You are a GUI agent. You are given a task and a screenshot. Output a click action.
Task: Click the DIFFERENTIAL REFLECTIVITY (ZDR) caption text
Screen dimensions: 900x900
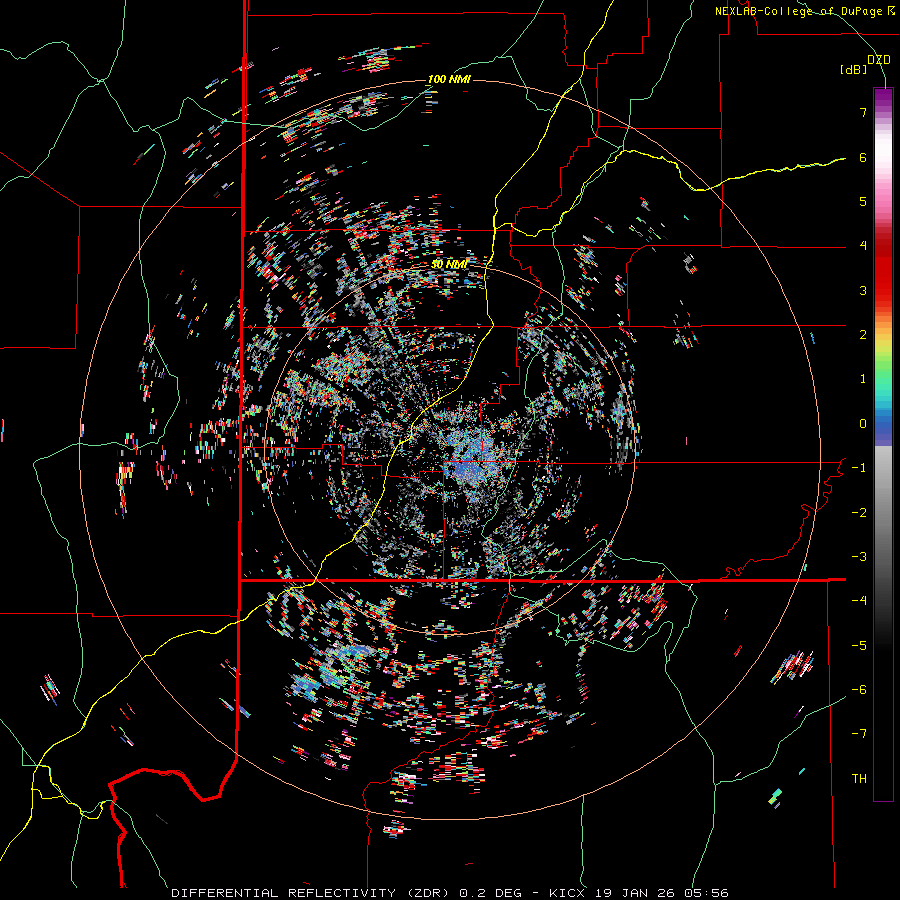click(x=312, y=893)
